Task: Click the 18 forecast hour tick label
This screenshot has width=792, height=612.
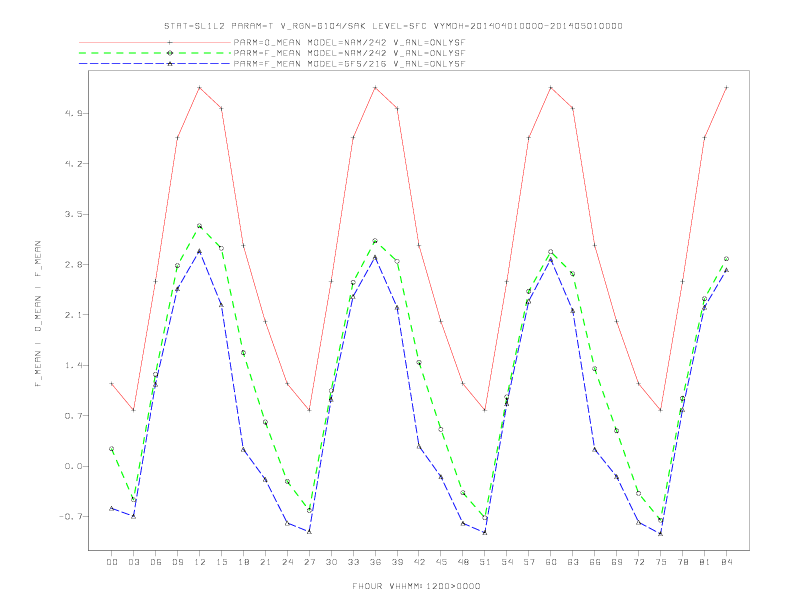Action: [x=243, y=562]
